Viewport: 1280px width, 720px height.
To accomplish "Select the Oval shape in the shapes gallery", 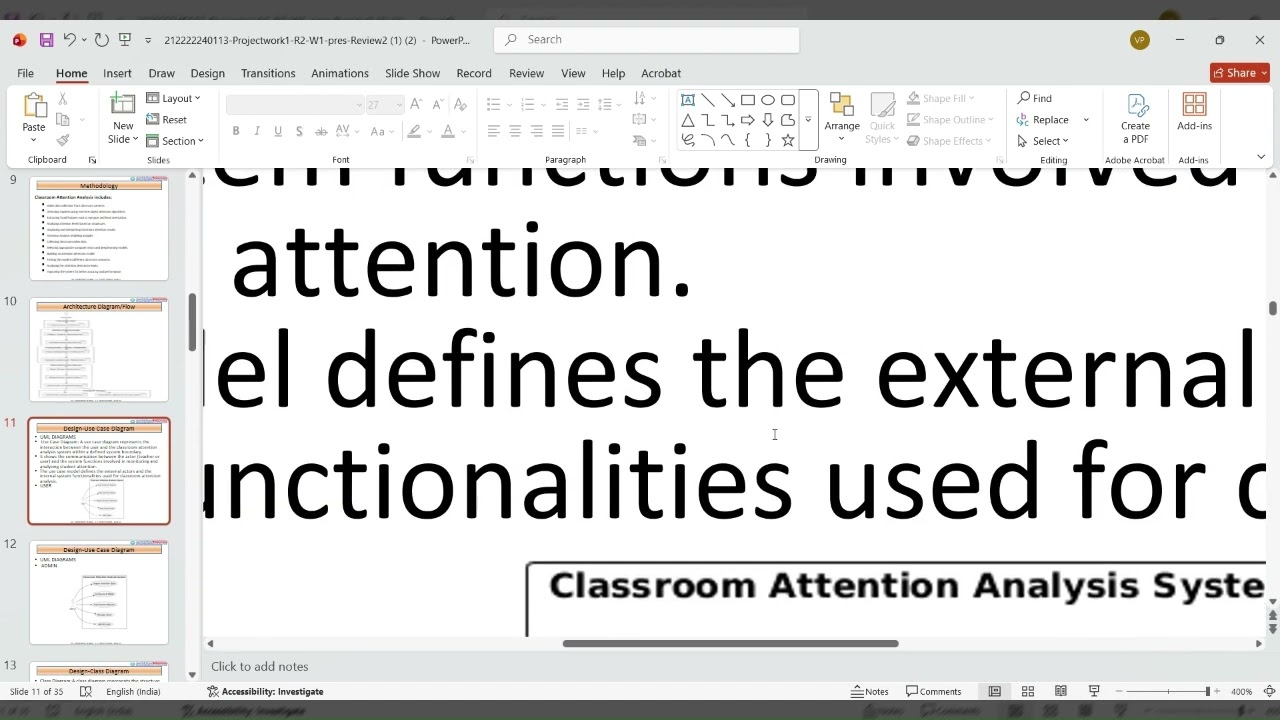I will tap(768, 100).
